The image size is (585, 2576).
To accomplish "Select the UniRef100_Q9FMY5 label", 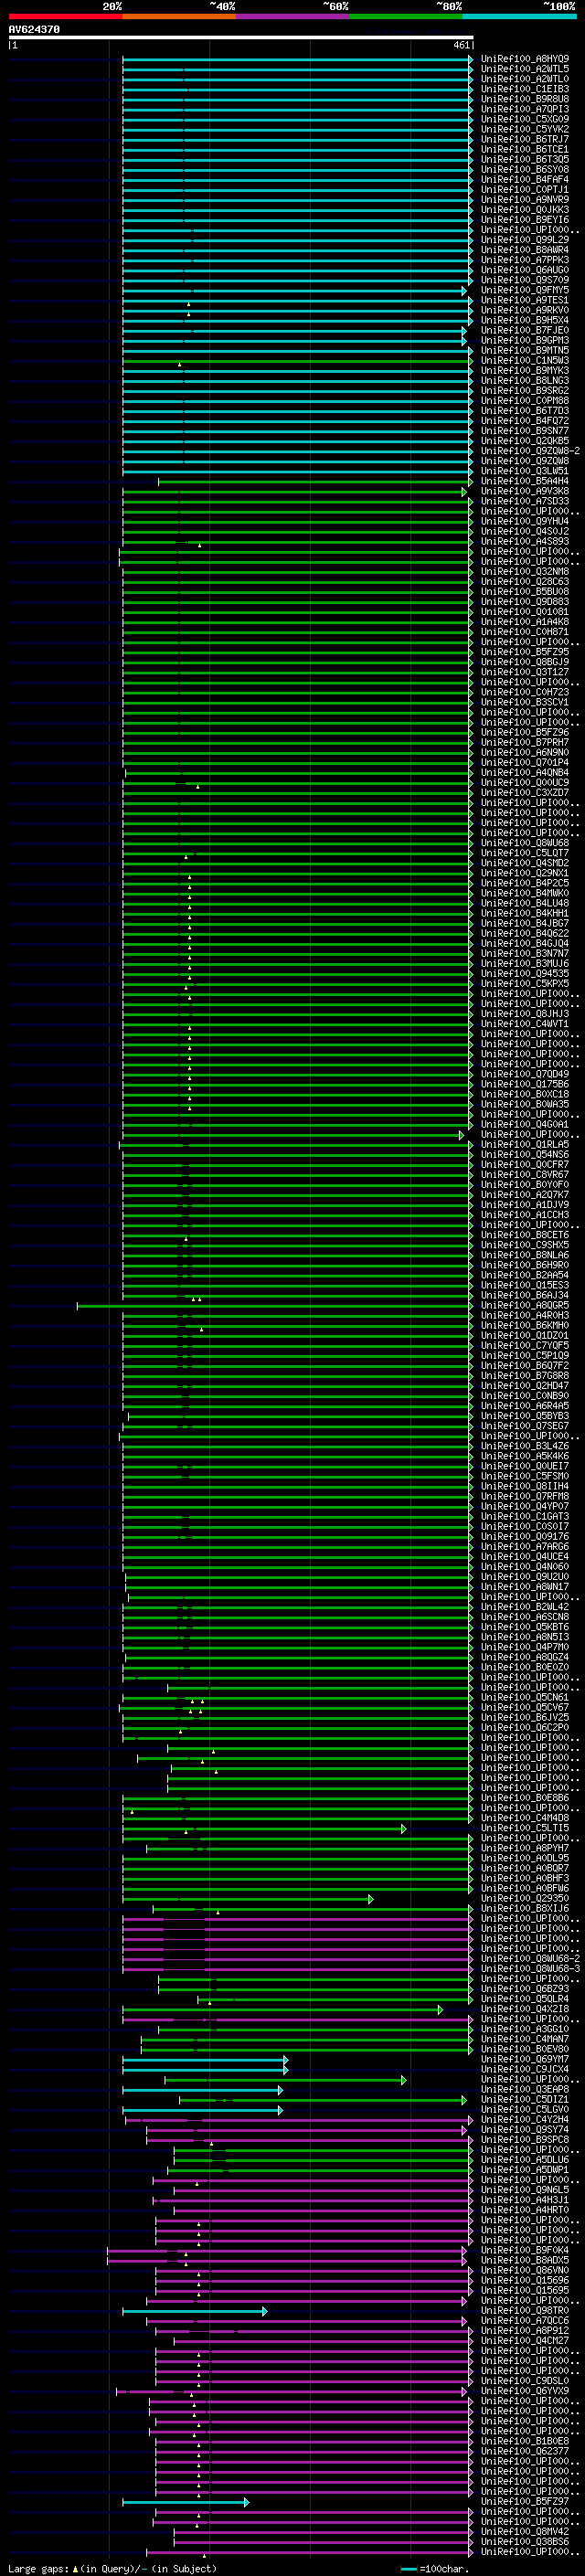I will point(525,290).
